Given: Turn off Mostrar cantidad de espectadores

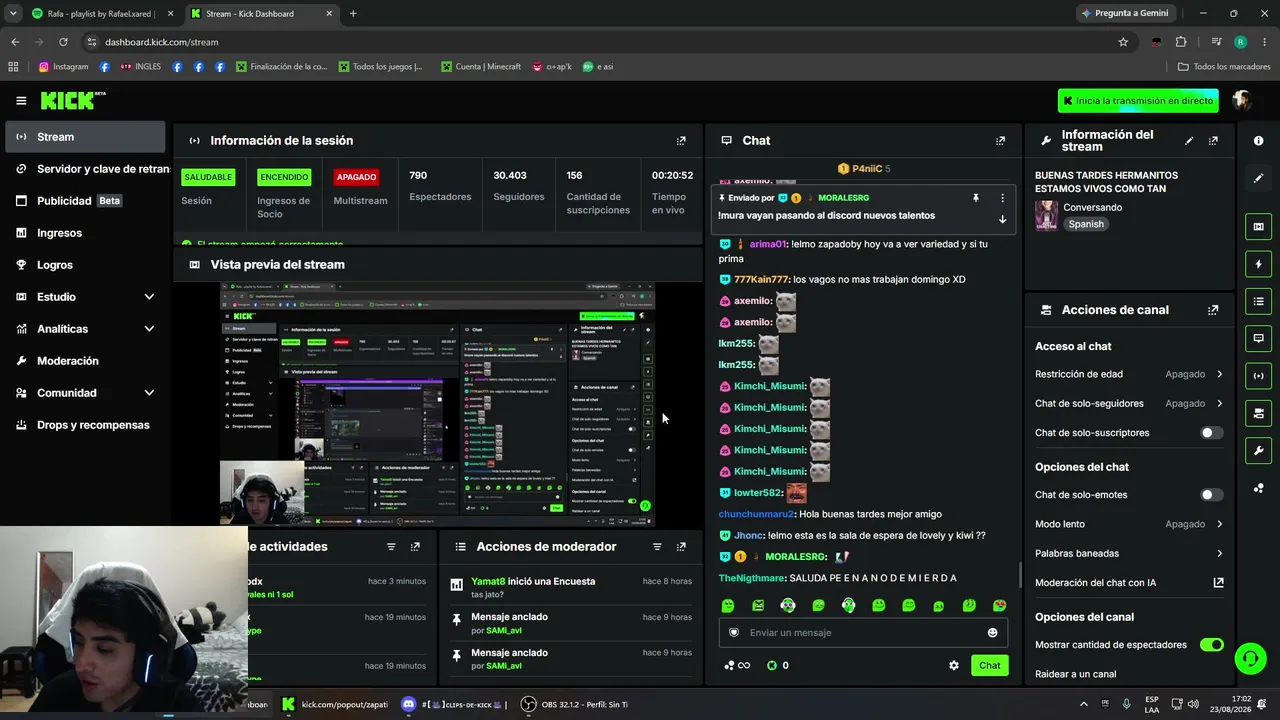Looking at the screenshot, I should click(x=1211, y=645).
